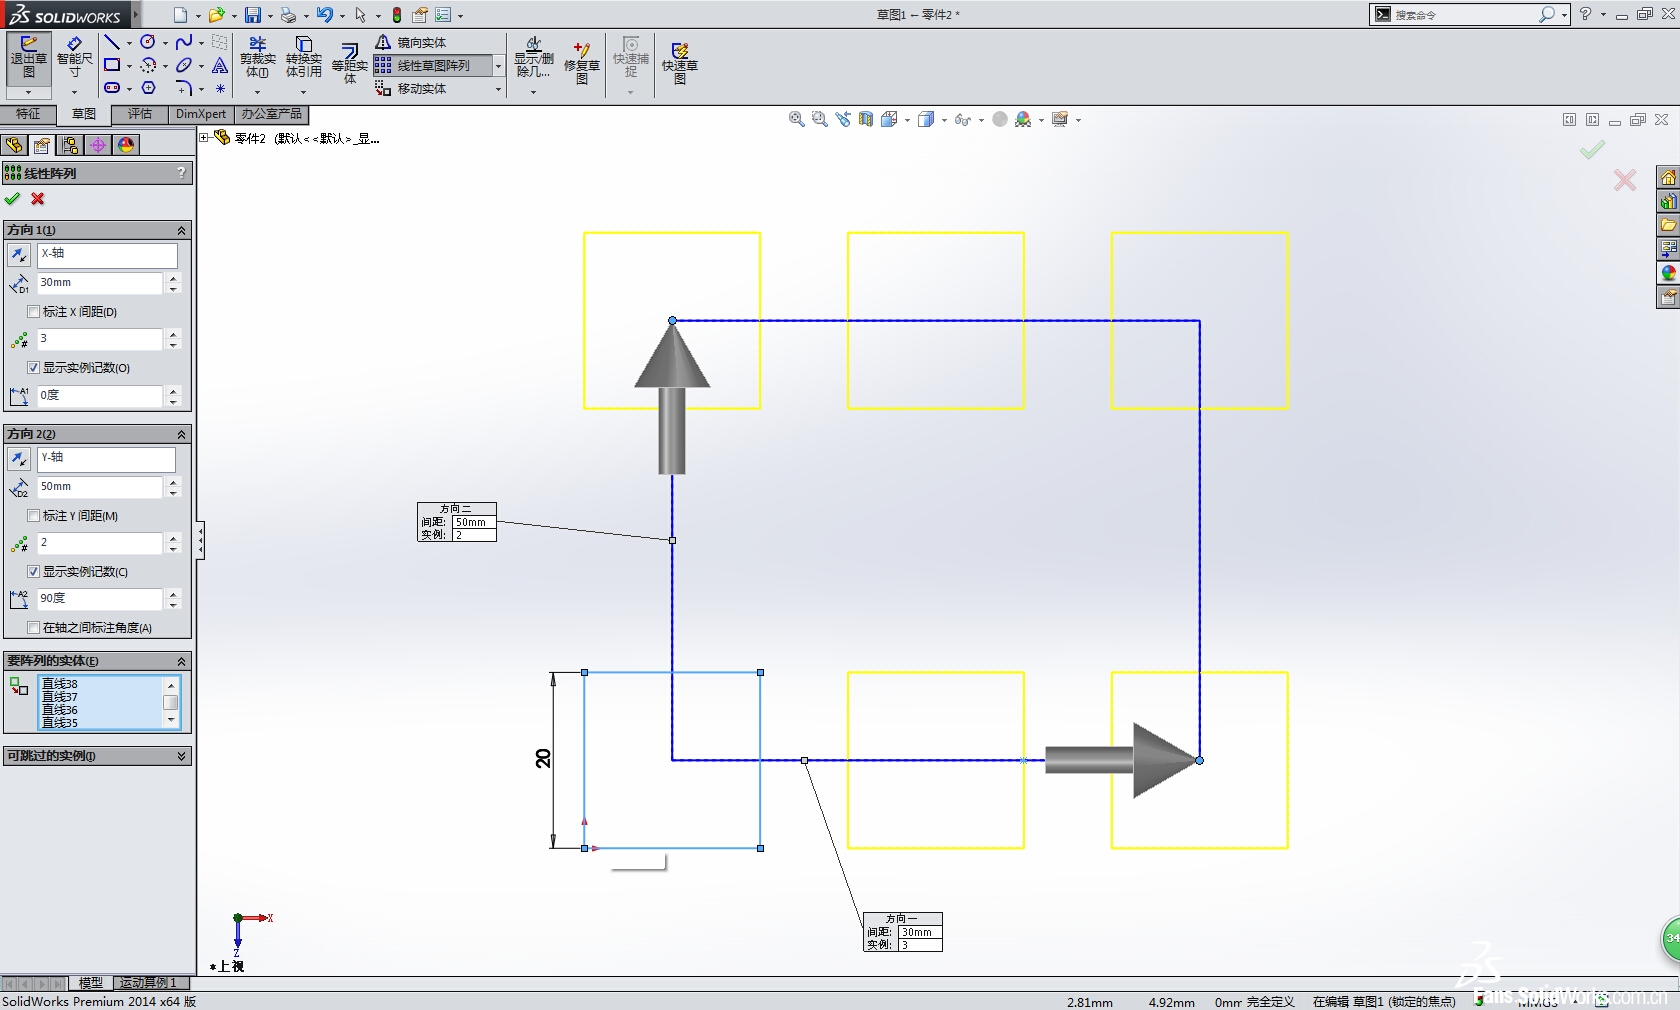Viewport: 1680px width, 1010px height.
Task: Select the Smart Dimension (智能尺寸) tool
Action: pos(74,58)
